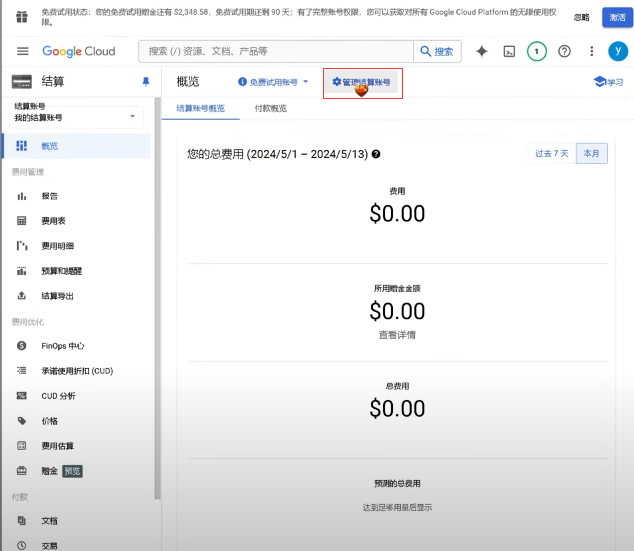Open the help question mark icon
The height and width of the screenshot is (551, 634).
click(564, 51)
